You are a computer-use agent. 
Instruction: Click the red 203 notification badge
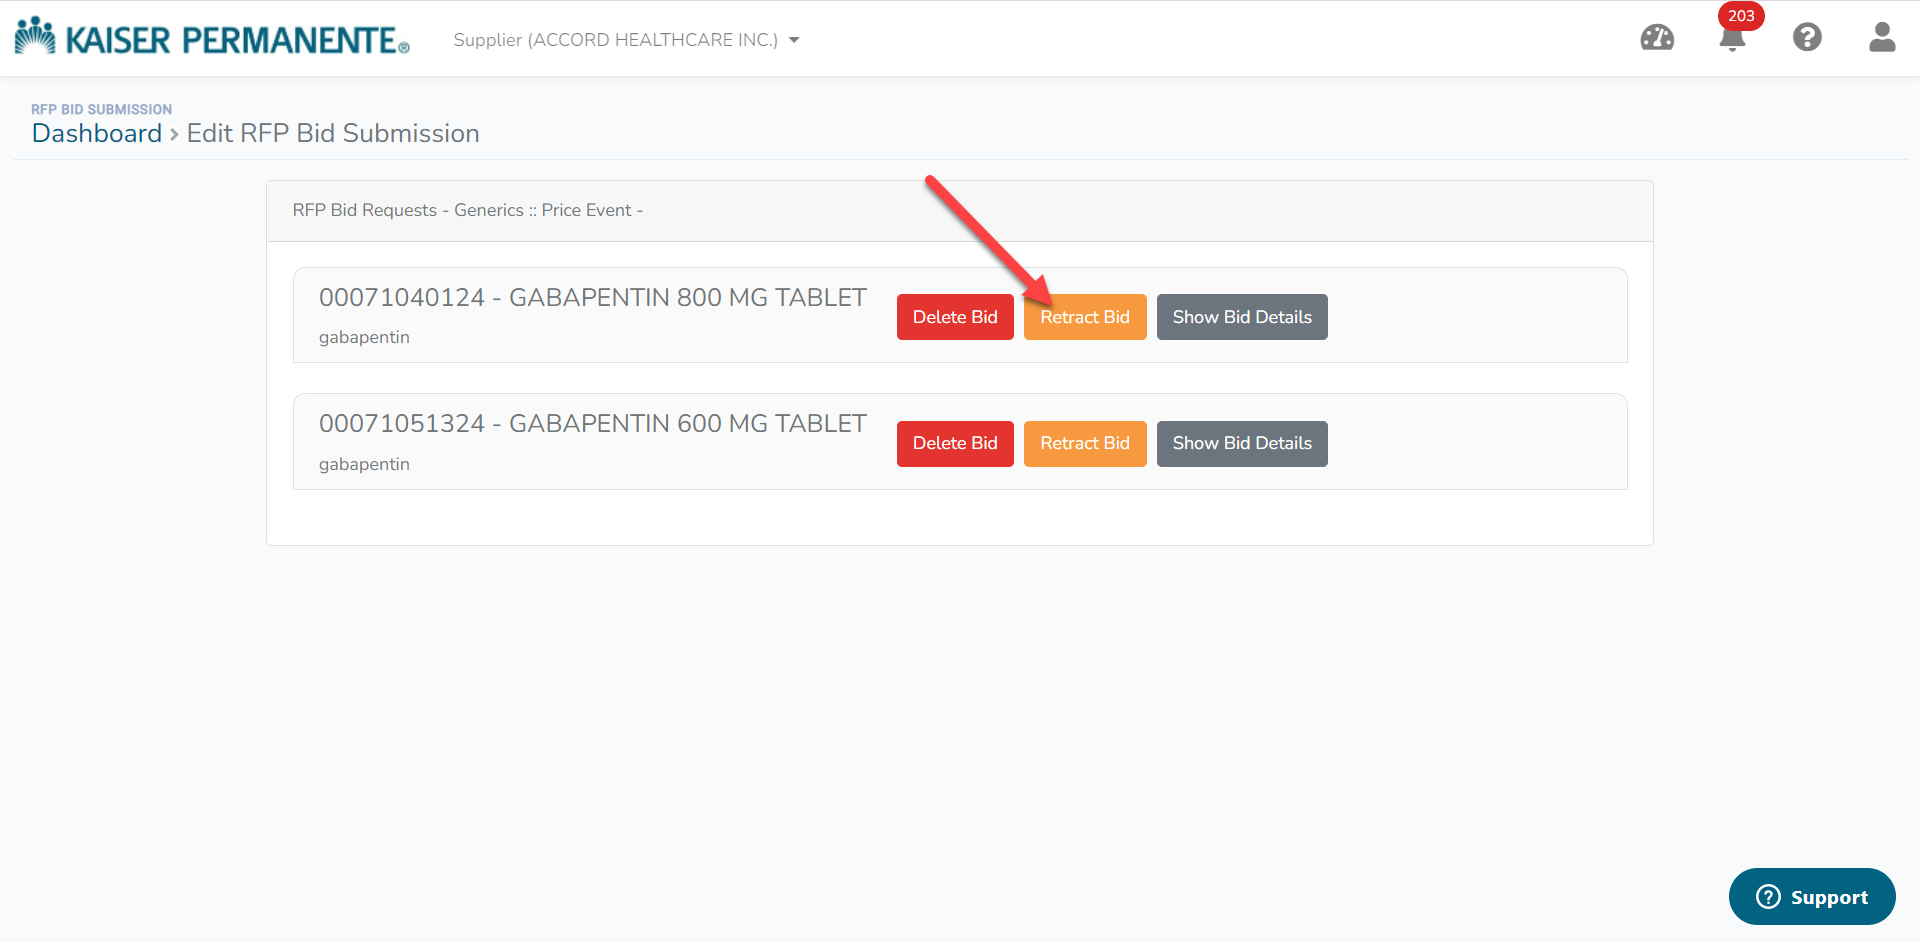[1741, 16]
